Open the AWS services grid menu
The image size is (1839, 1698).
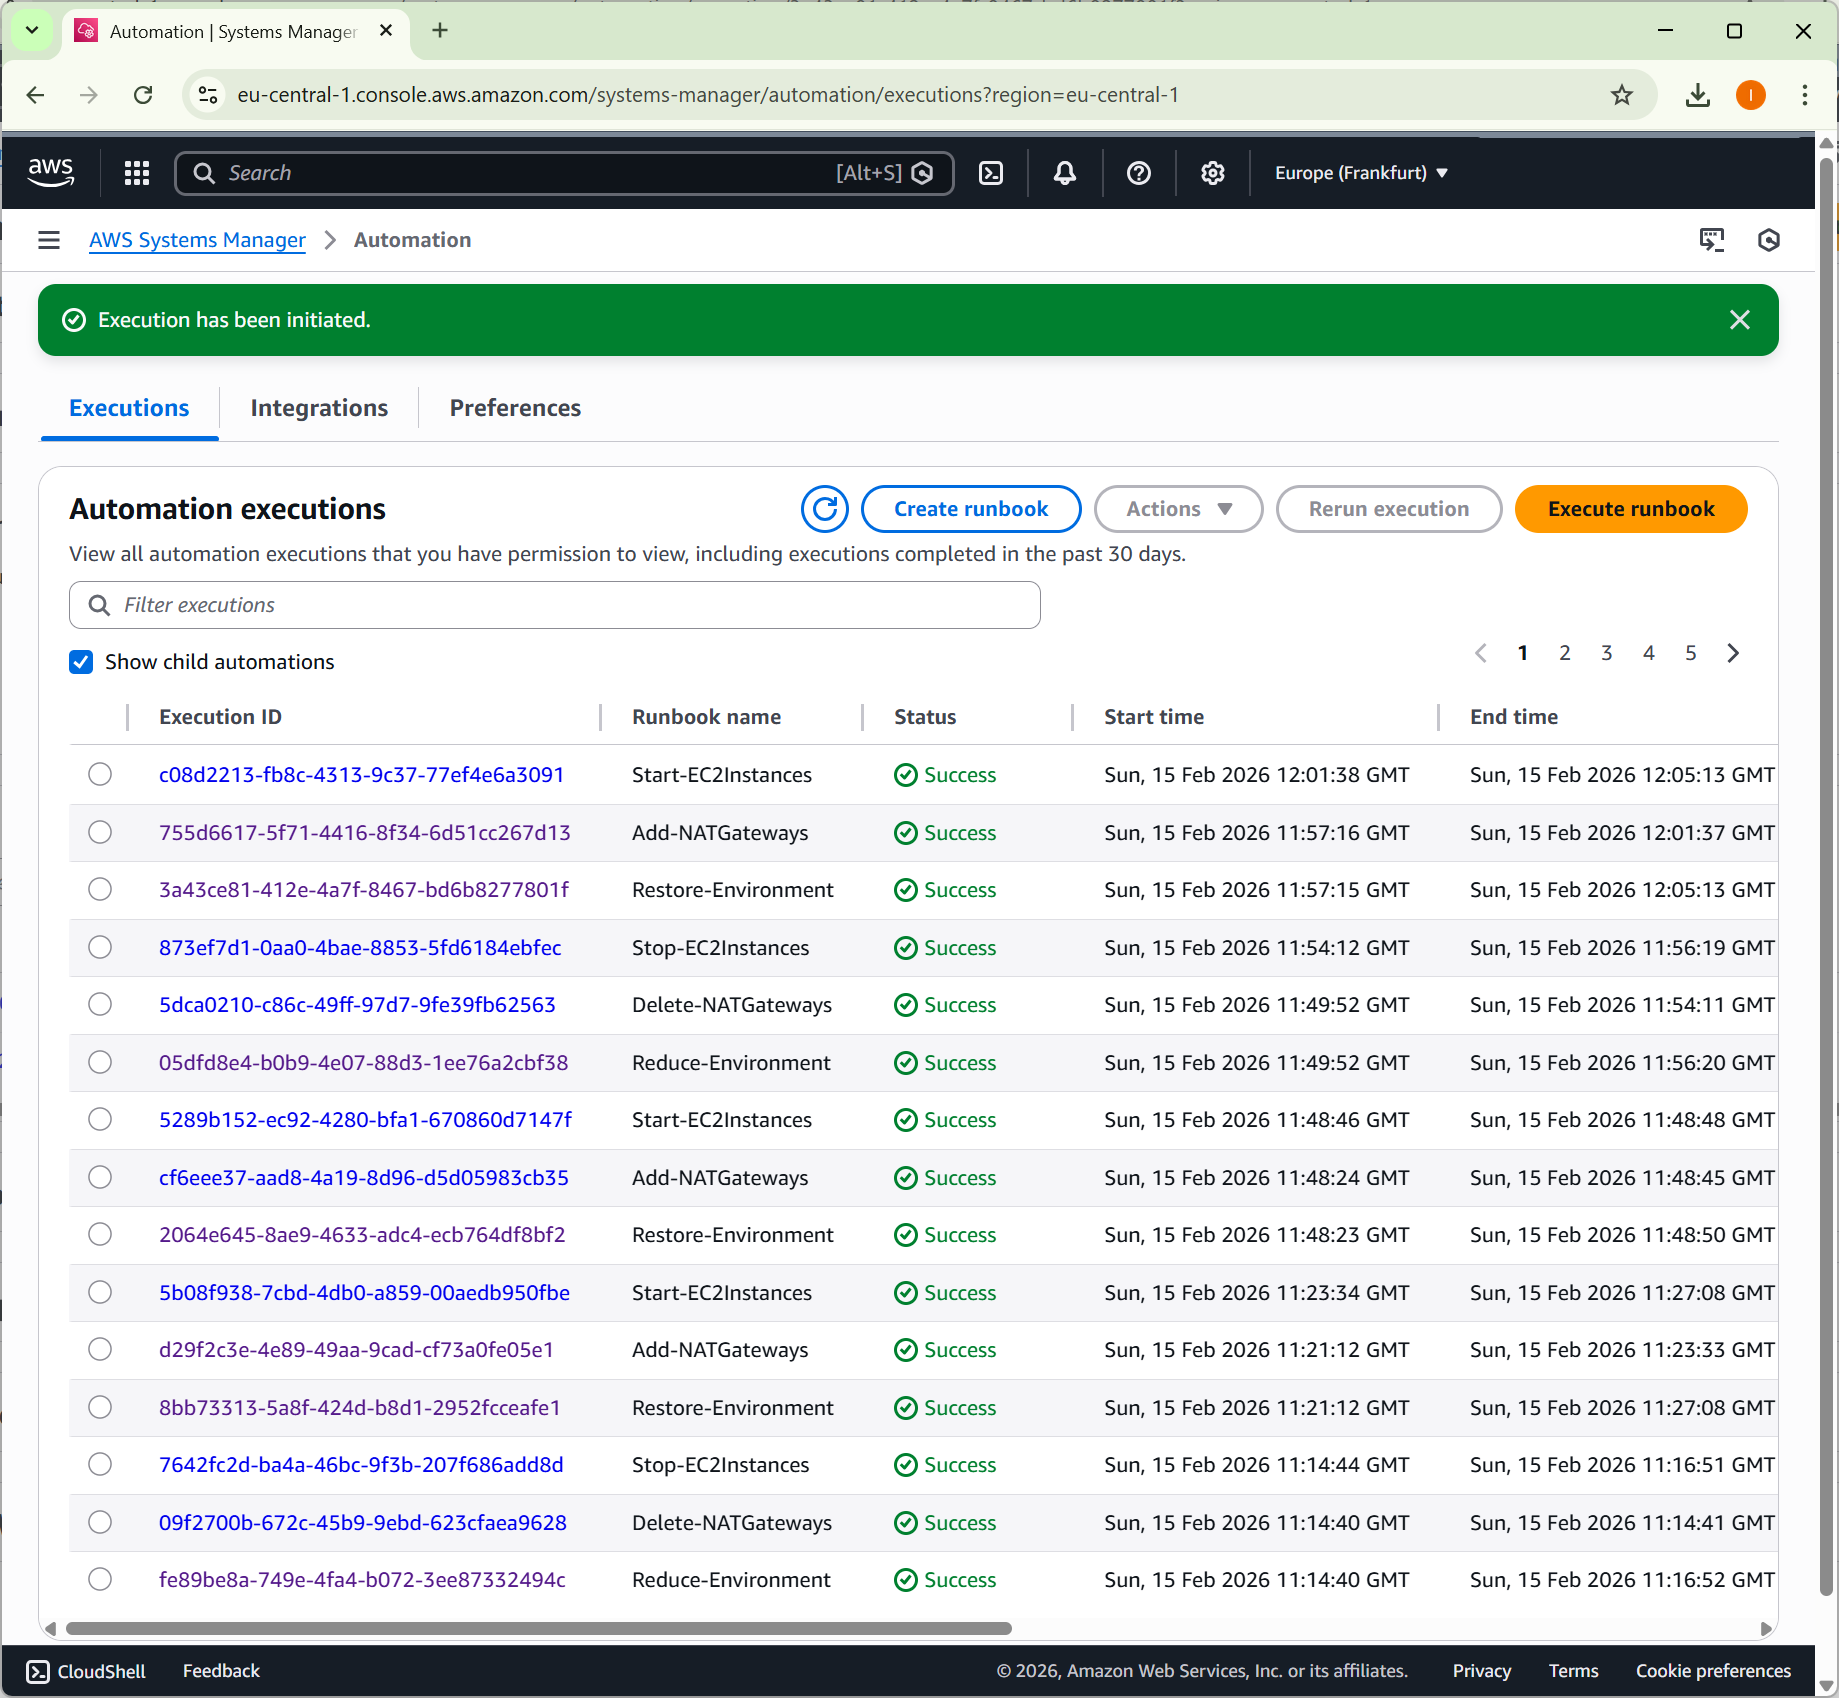click(x=137, y=173)
